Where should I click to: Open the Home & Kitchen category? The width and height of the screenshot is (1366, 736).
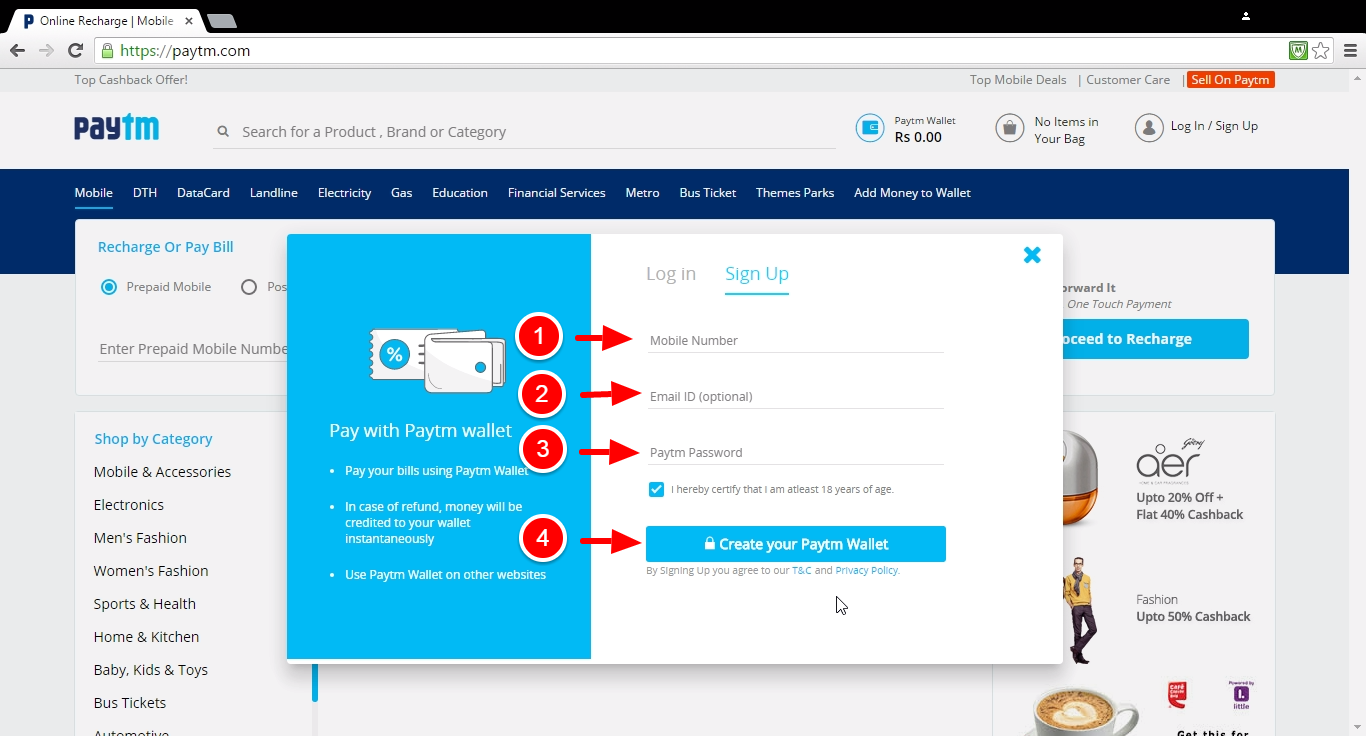146,637
